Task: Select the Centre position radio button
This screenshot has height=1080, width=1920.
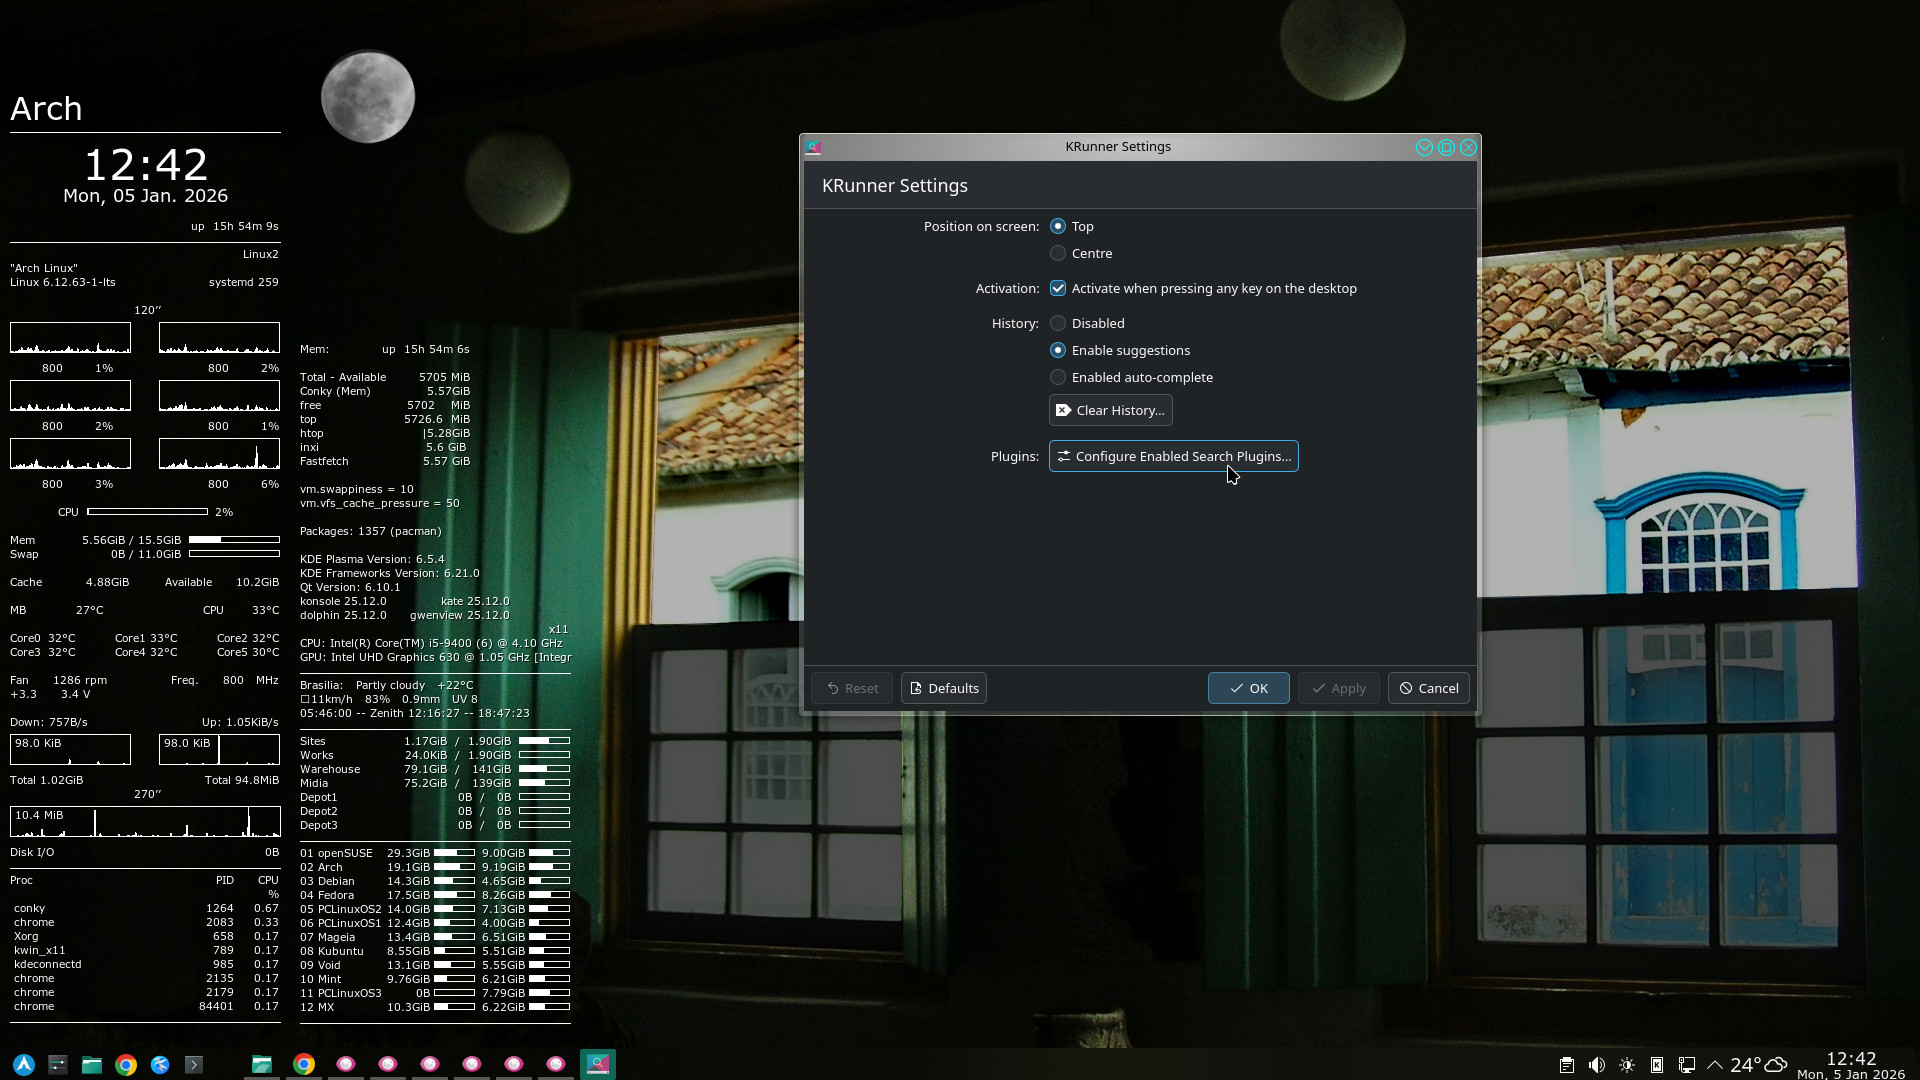Action: pyautogui.click(x=1058, y=254)
